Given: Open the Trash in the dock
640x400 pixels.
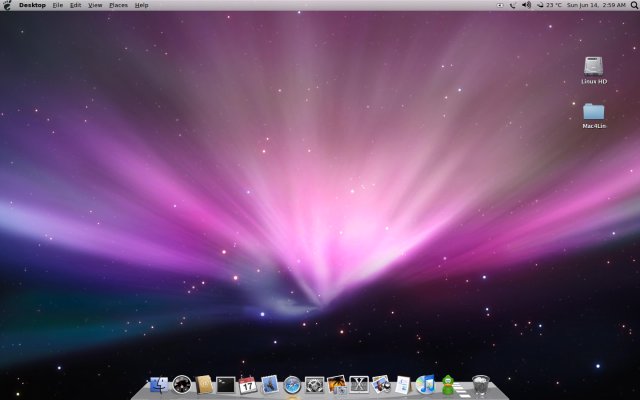Looking at the screenshot, I should point(481,384).
